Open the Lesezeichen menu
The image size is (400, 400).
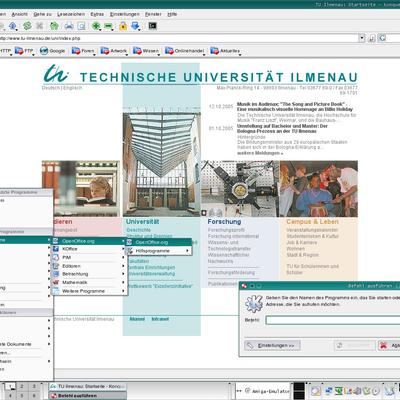click(71, 14)
